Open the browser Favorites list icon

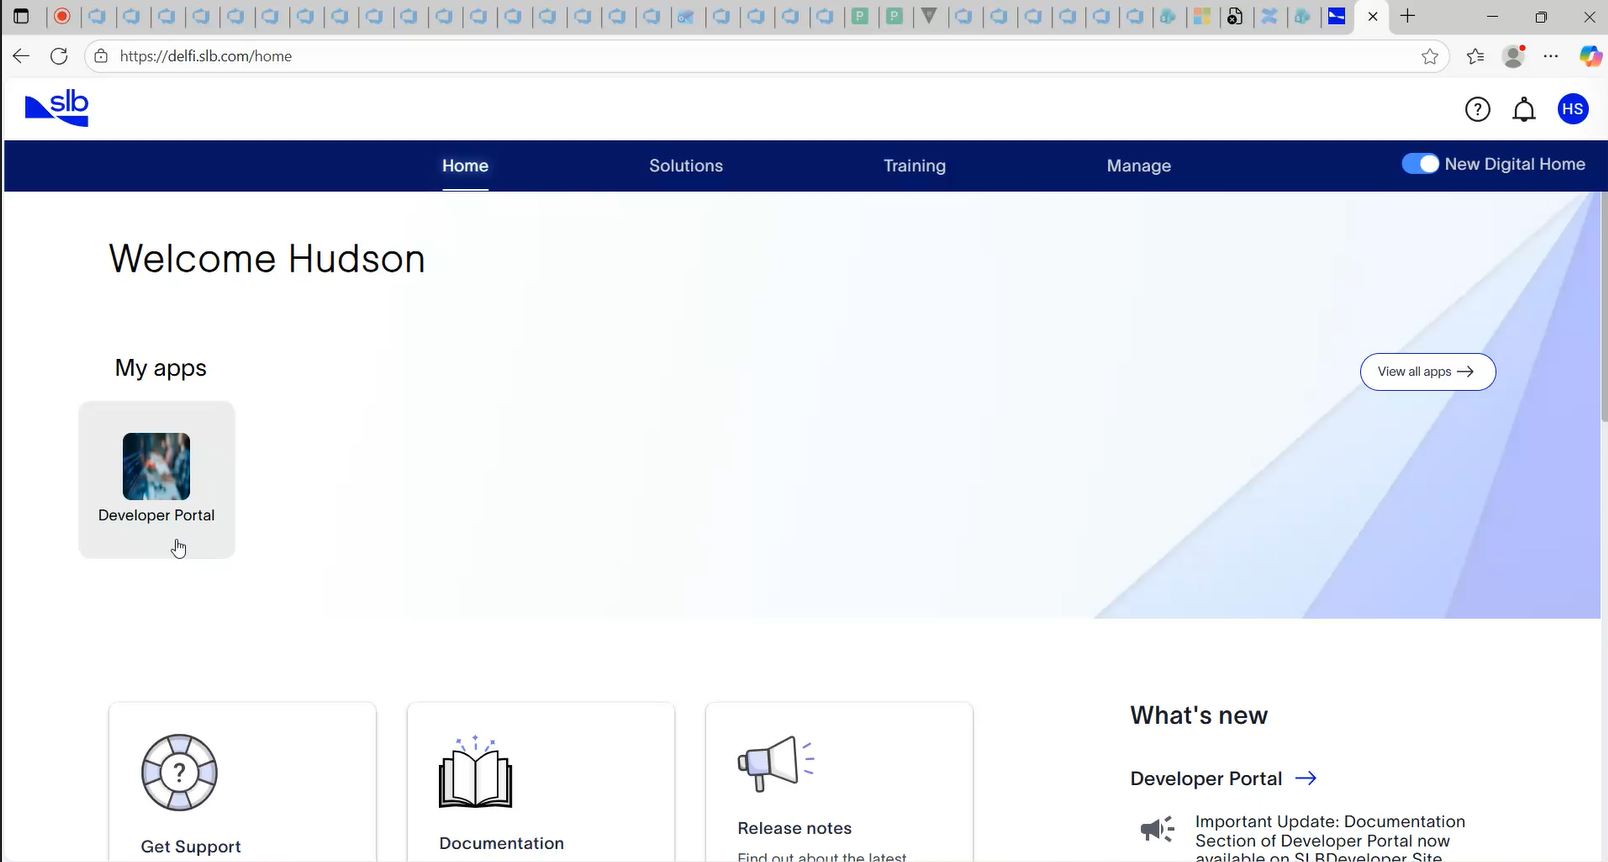1476,56
